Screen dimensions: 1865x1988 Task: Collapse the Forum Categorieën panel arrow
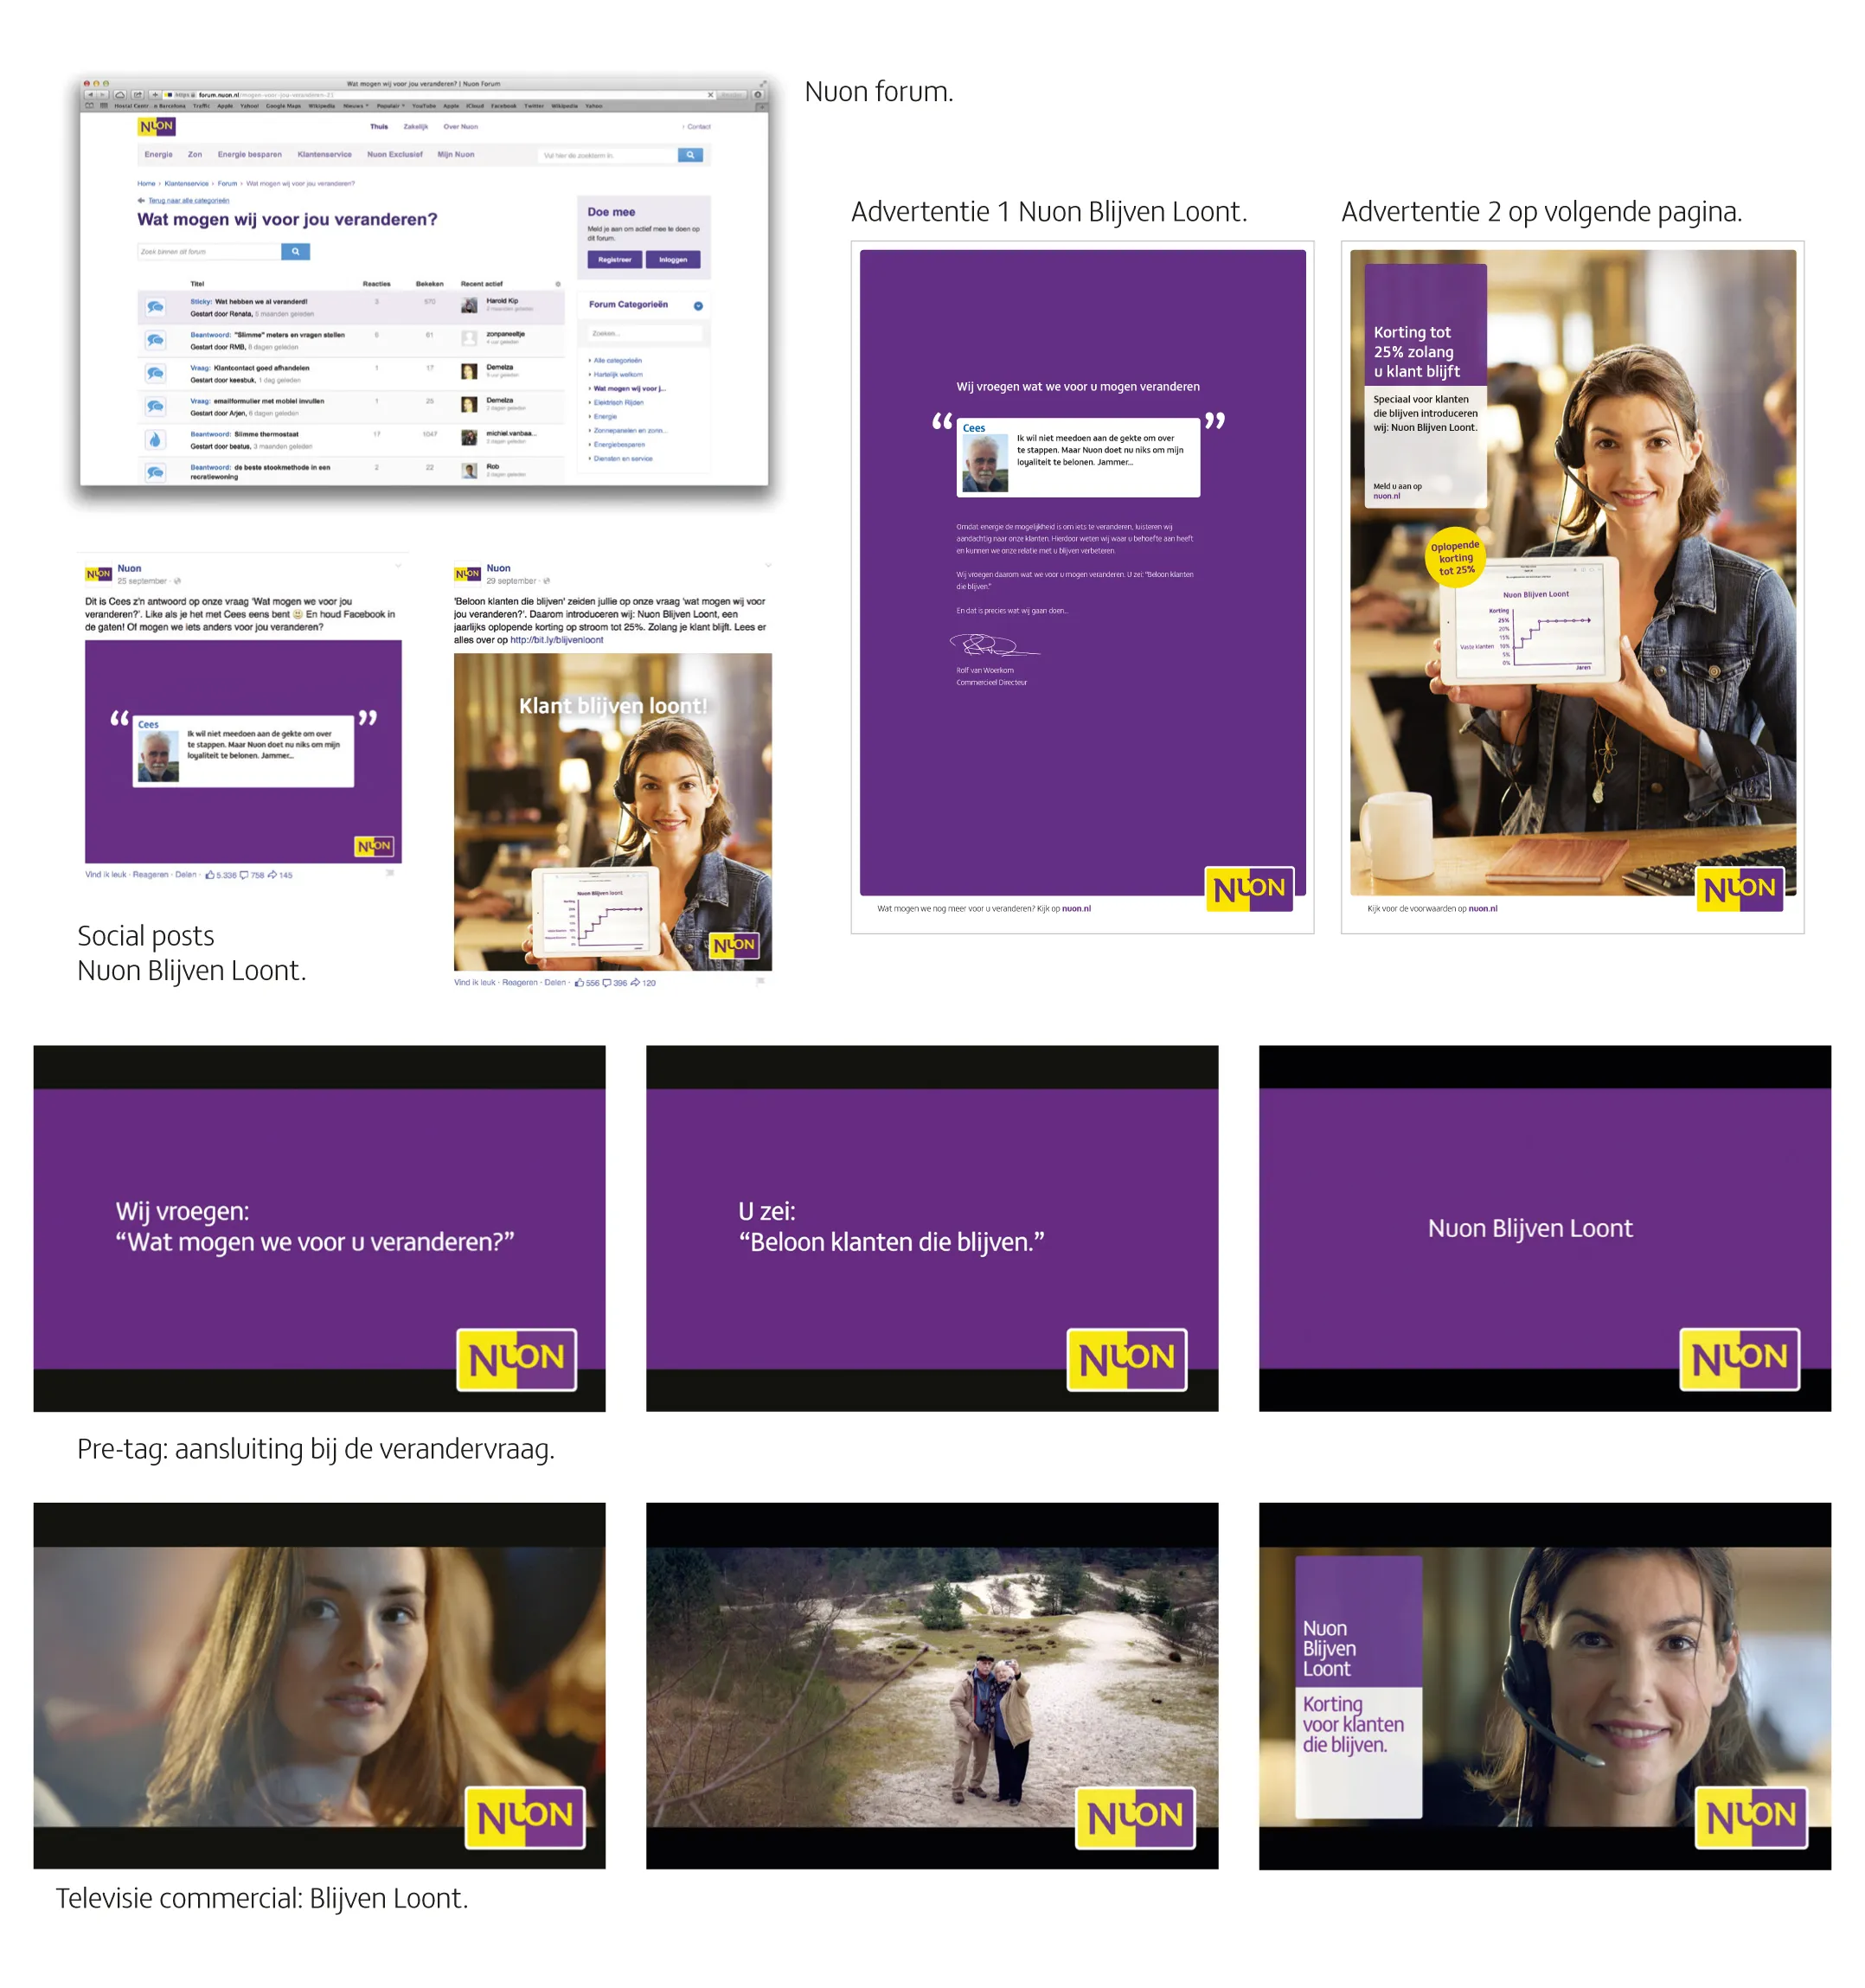[x=698, y=306]
